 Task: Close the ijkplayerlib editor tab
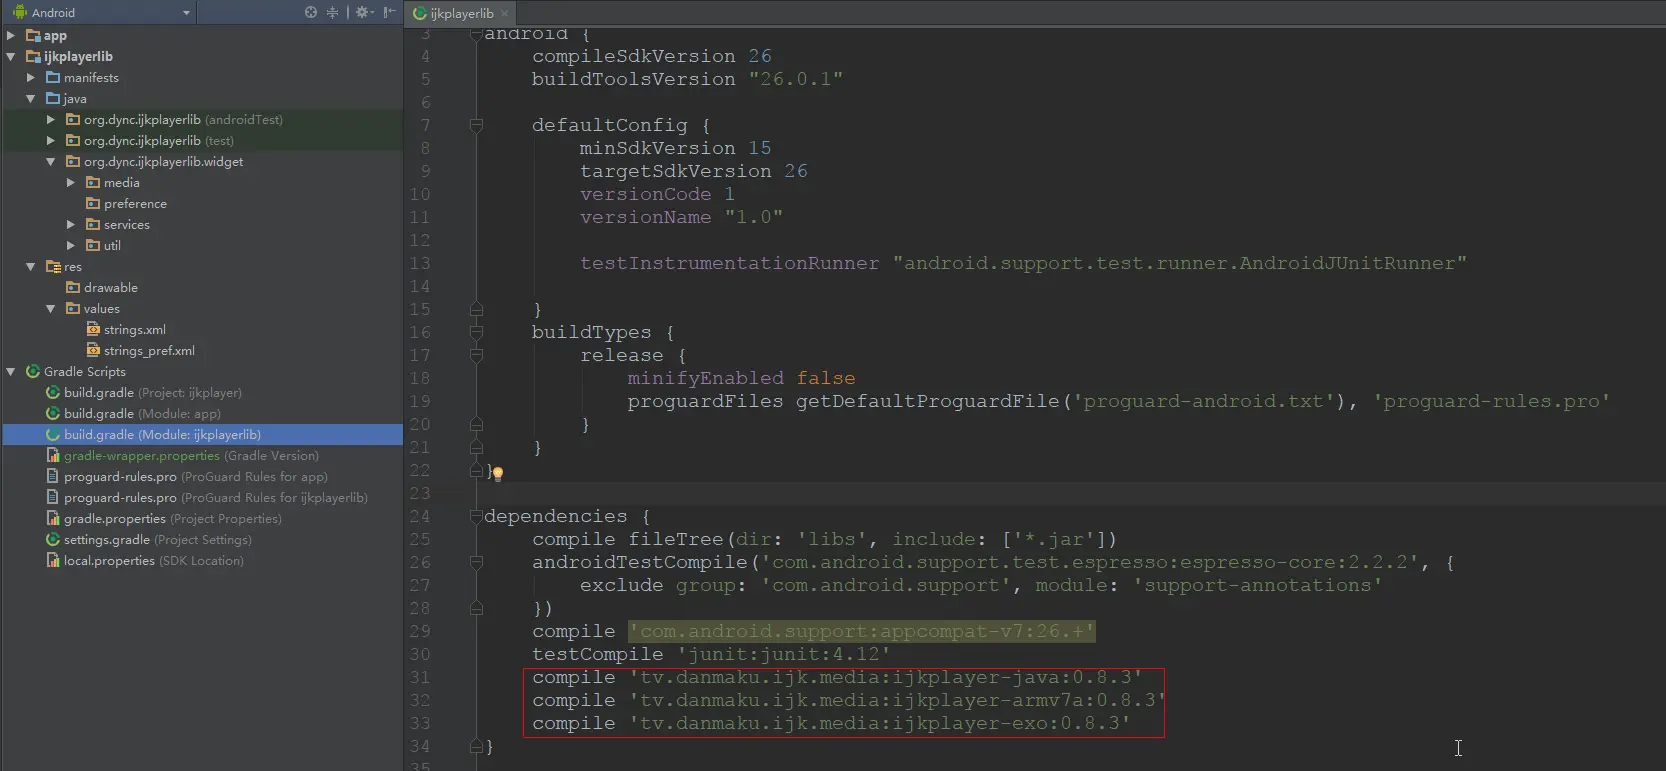point(505,13)
